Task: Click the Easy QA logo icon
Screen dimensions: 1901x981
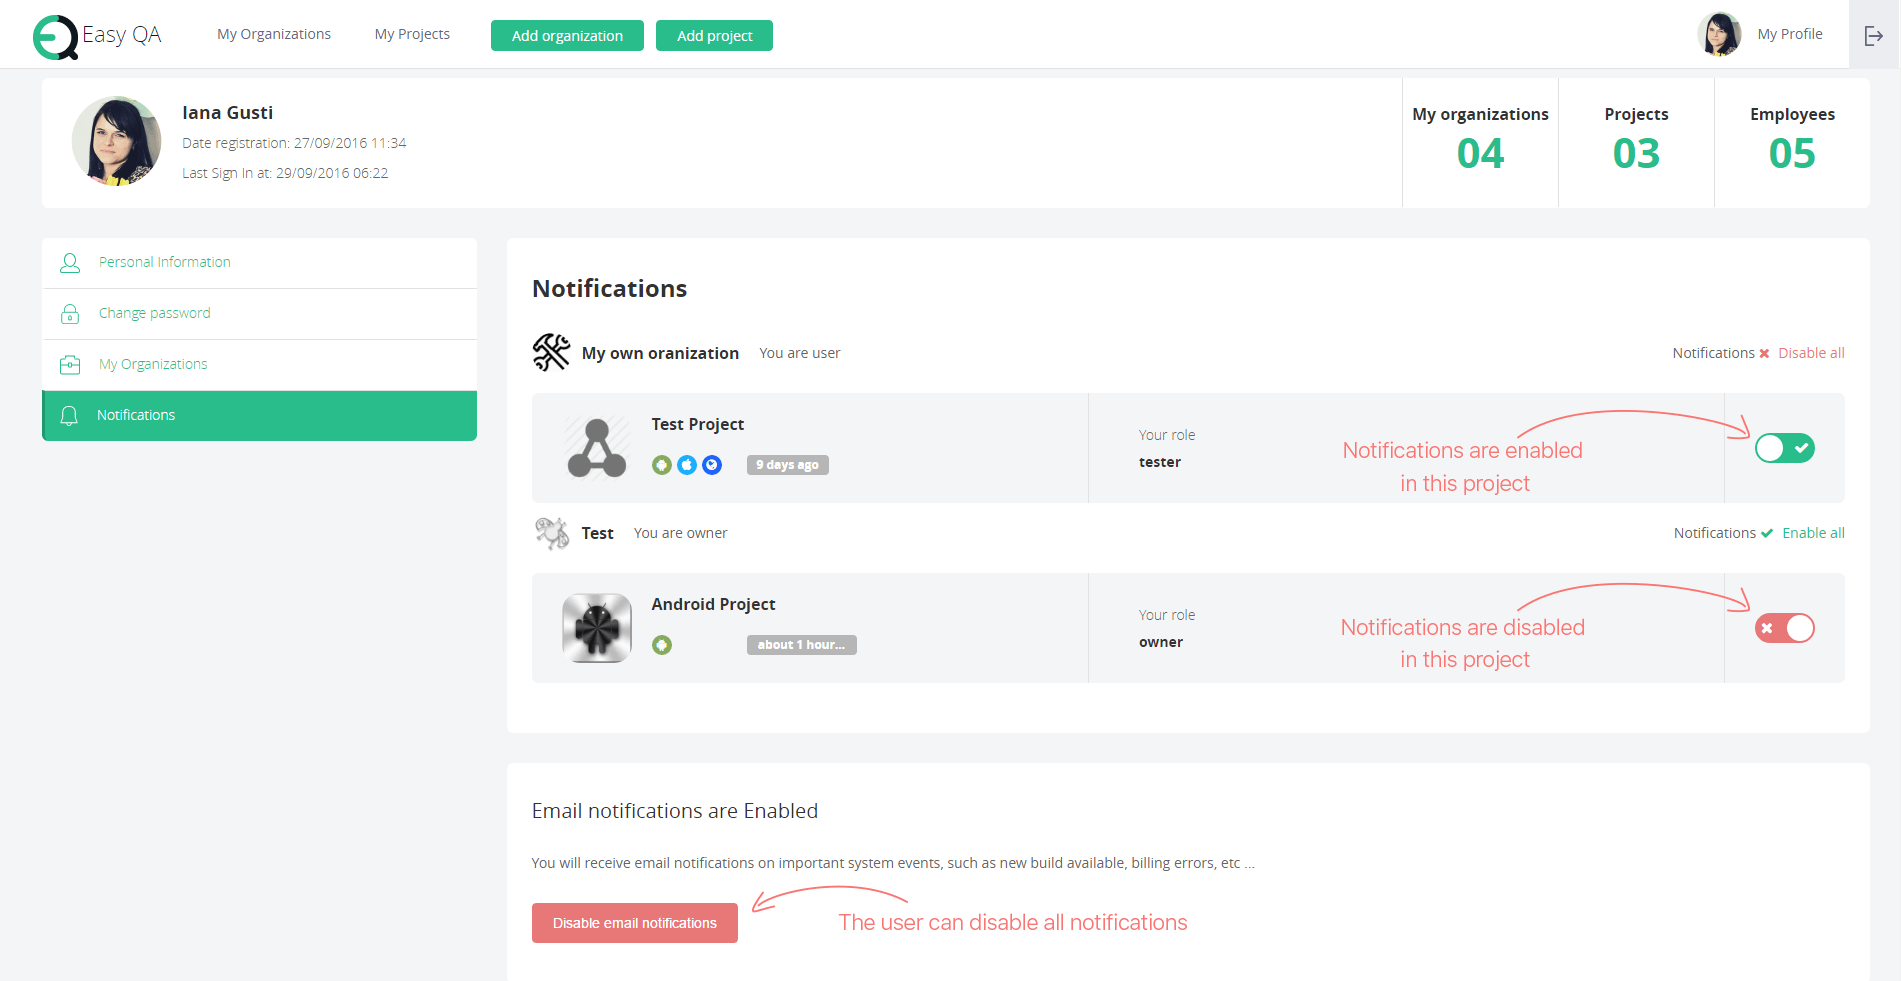Action: [55, 37]
